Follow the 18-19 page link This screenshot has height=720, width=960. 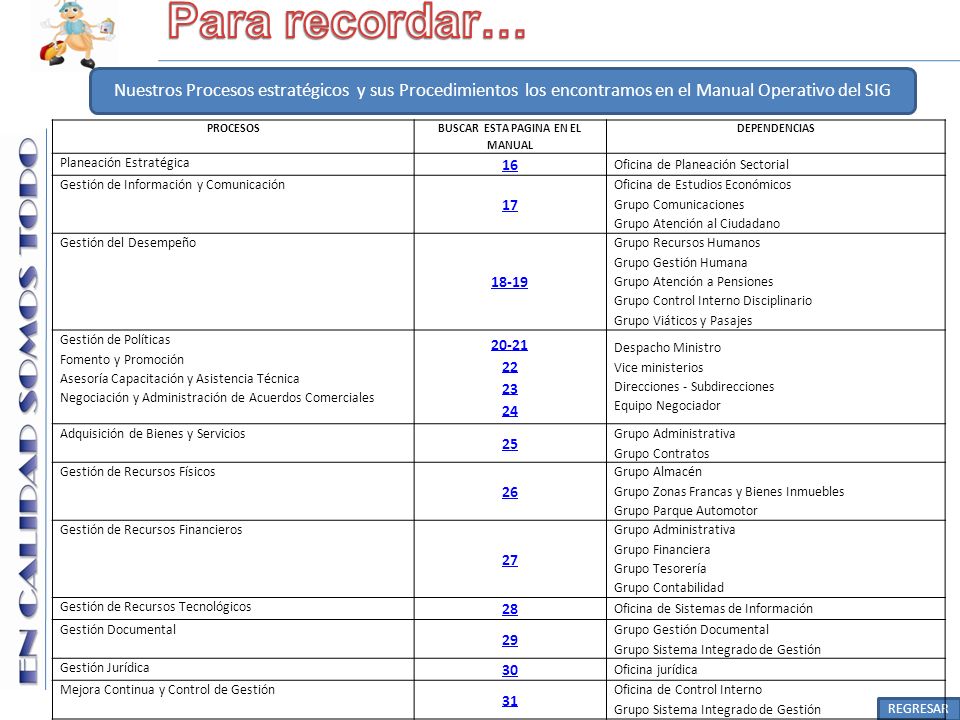click(509, 282)
